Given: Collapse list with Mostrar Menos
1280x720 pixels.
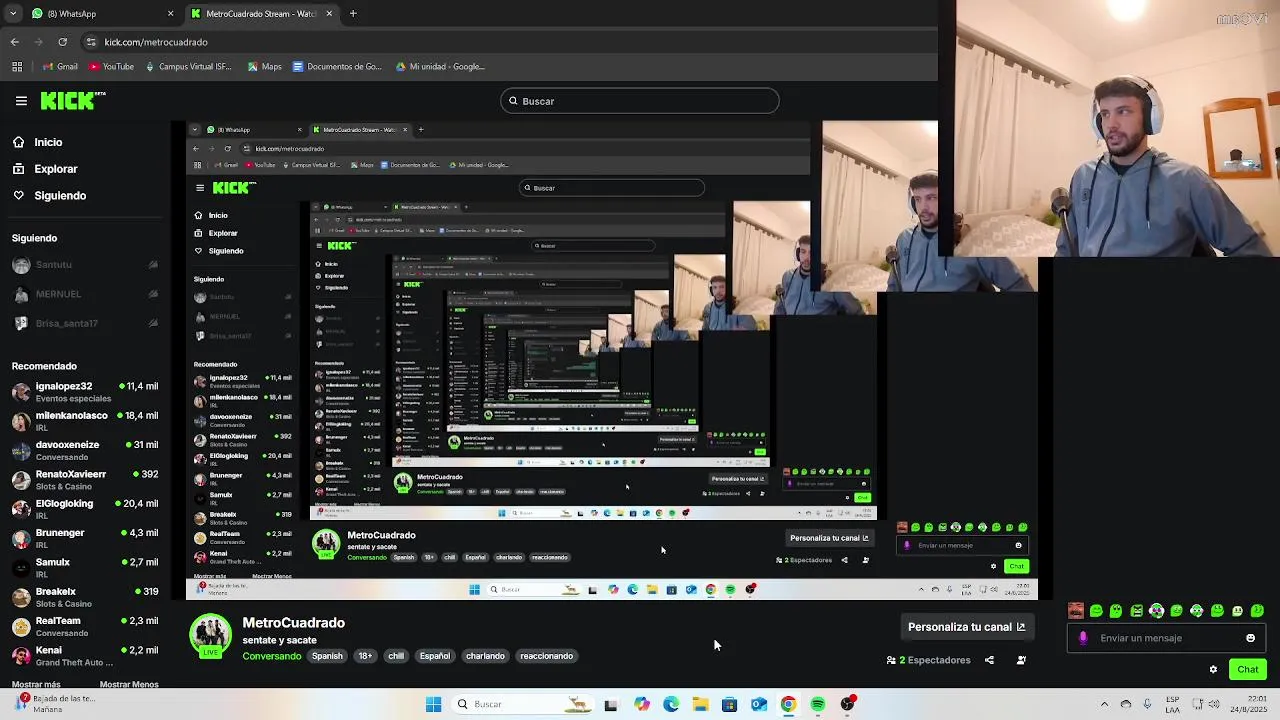Looking at the screenshot, I should (129, 684).
